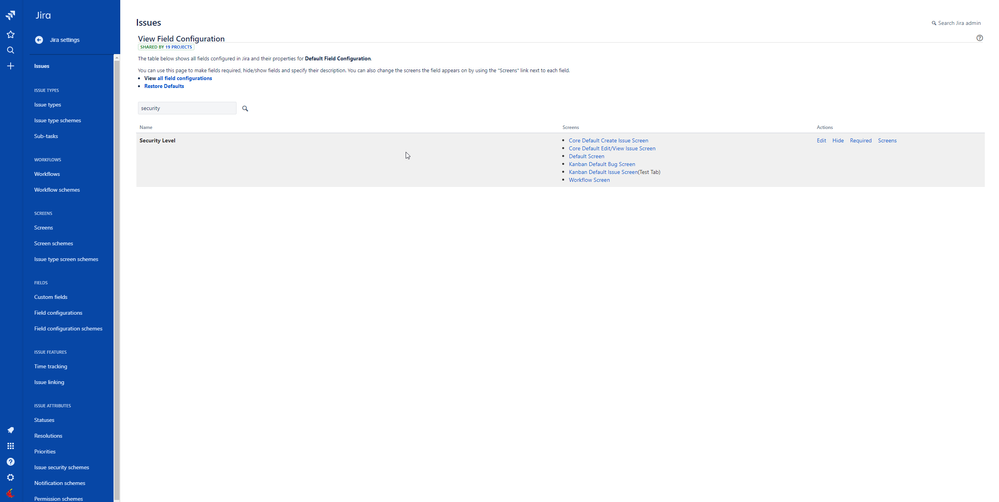This screenshot has height=502, width=999.
Task: Click the create plus icon
Action: 10,66
